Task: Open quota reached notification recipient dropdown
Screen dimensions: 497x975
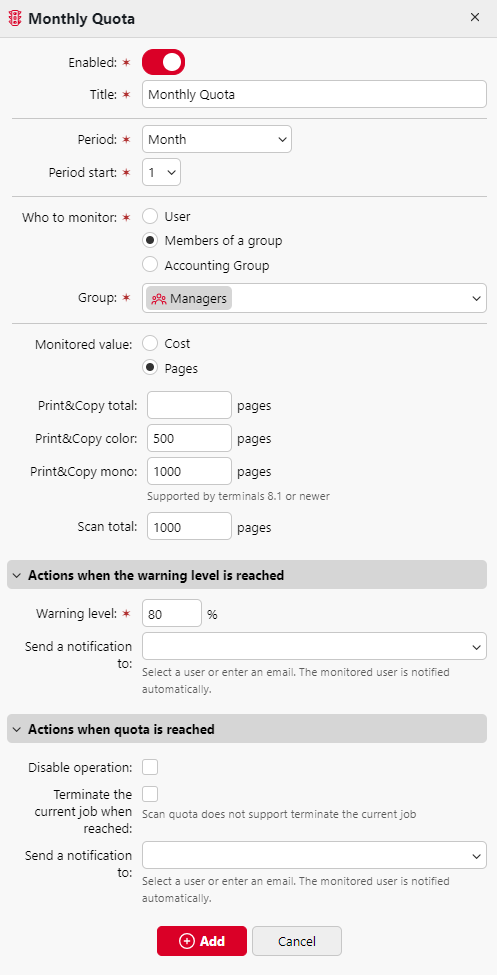Action: pyautogui.click(x=315, y=856)
